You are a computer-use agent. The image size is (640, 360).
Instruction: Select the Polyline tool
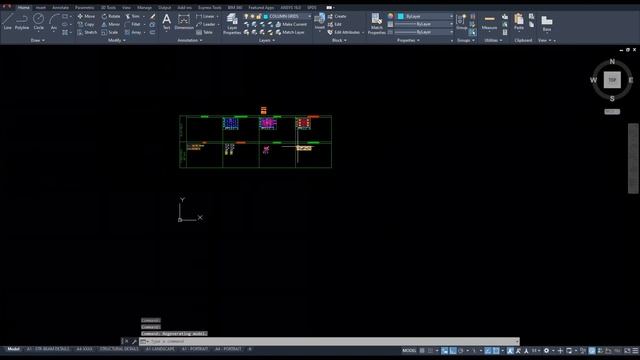point(22,21)
